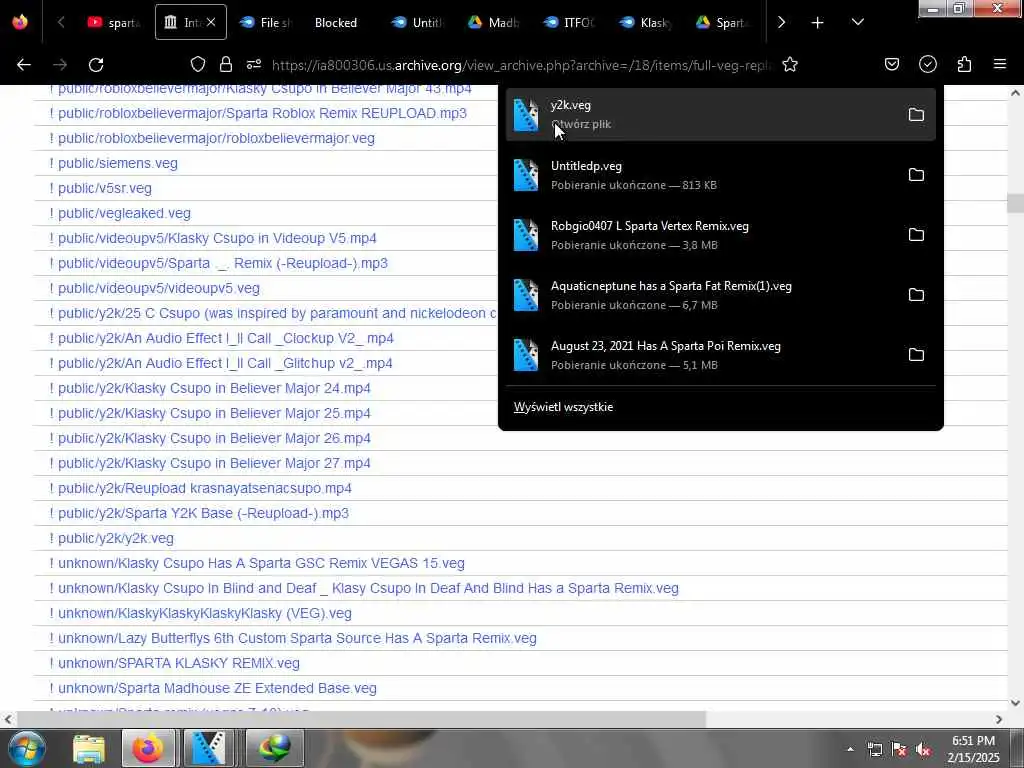Viewport: 1024px width, 768px height.
Task: Open Vegas Pro from the taskbar
Action: click(x=209, y=748)
